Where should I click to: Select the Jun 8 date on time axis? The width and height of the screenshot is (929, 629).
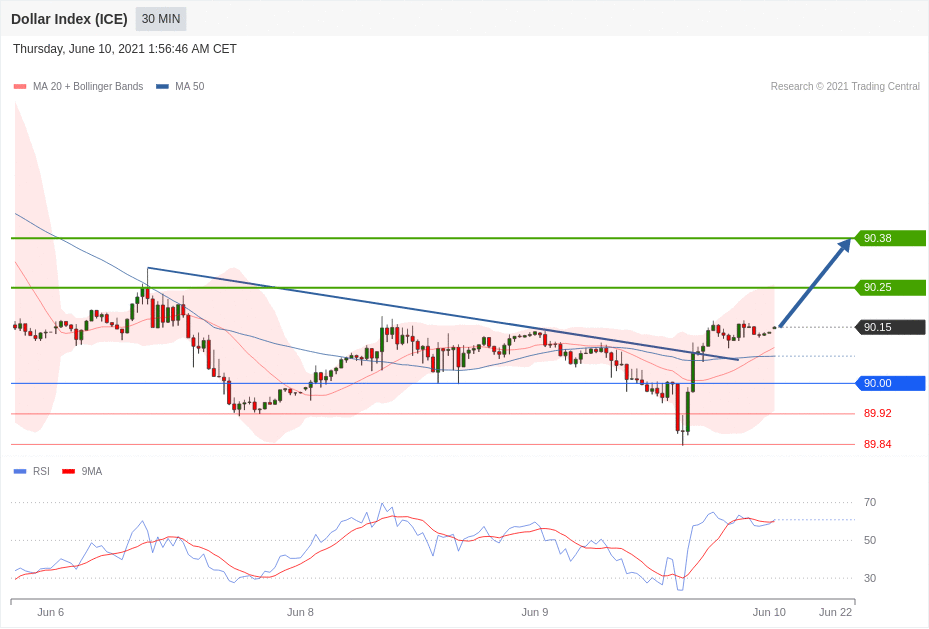[x=300, y=612]
